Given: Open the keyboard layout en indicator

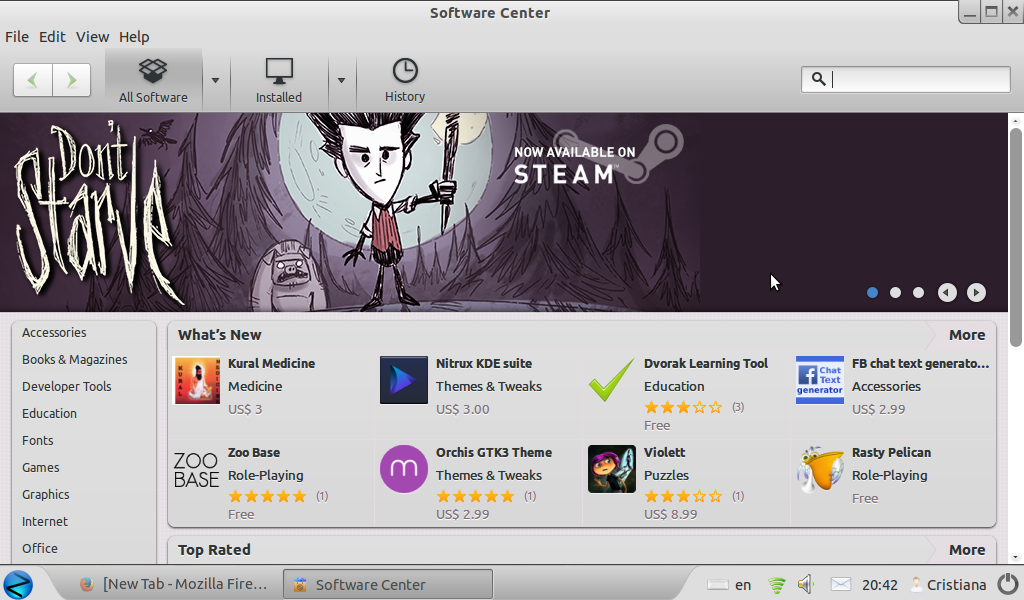Looking at the screenshot, I should 729,584.
